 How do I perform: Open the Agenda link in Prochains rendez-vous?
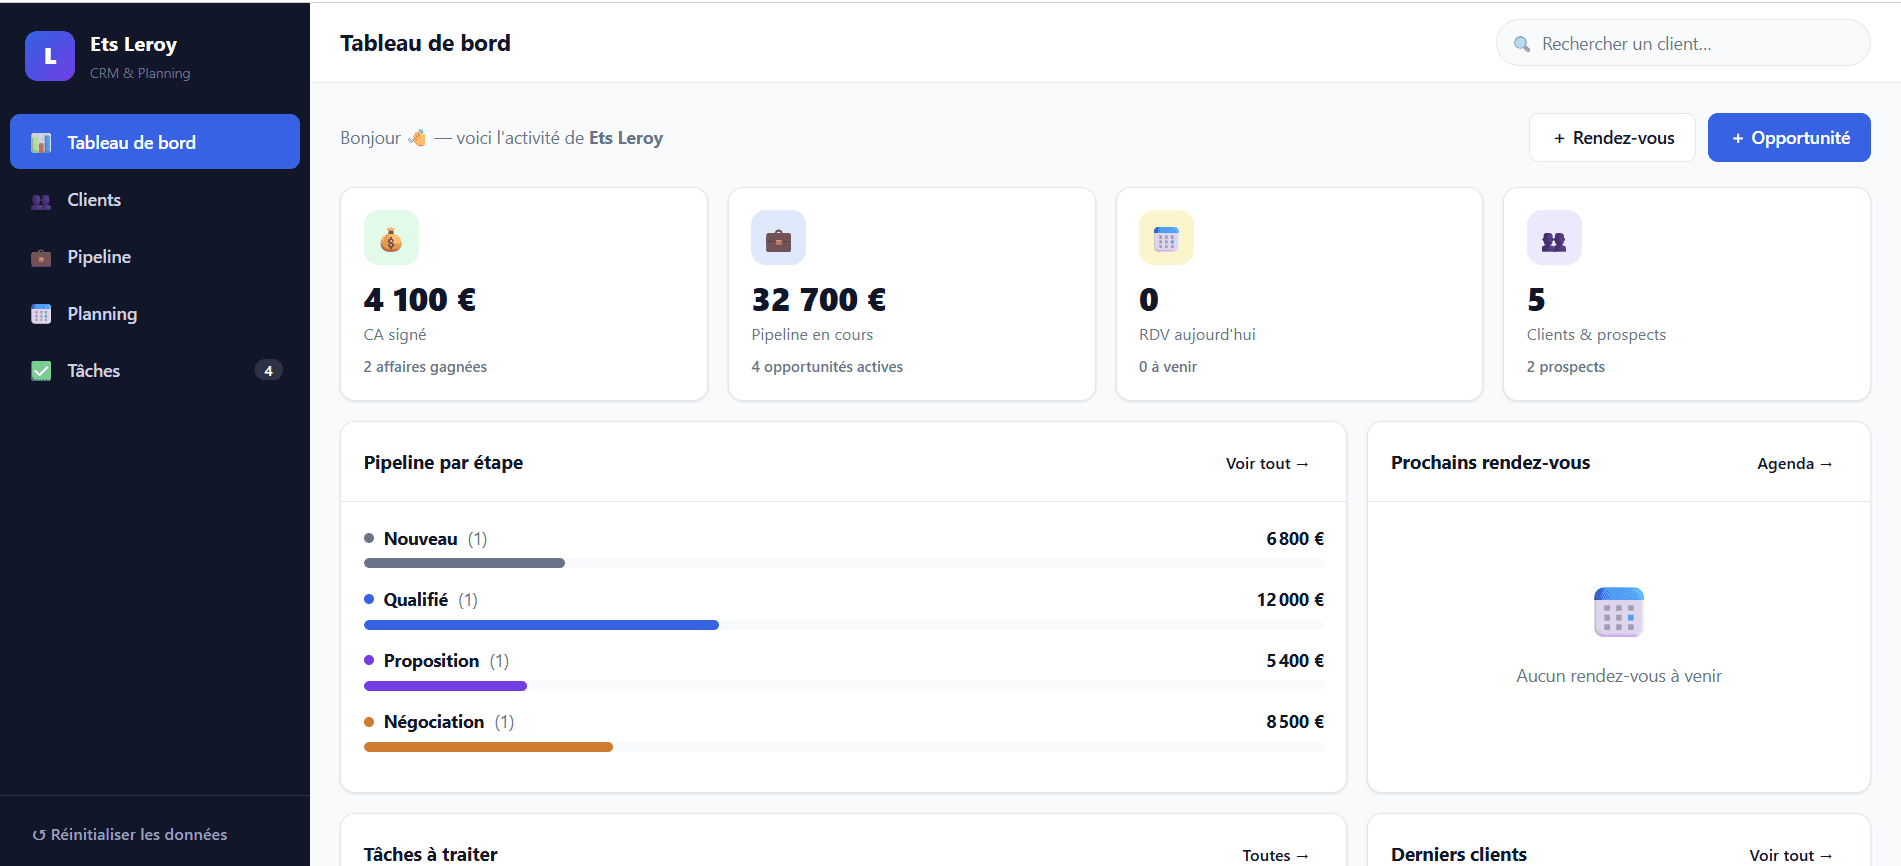pos(1795,463)
